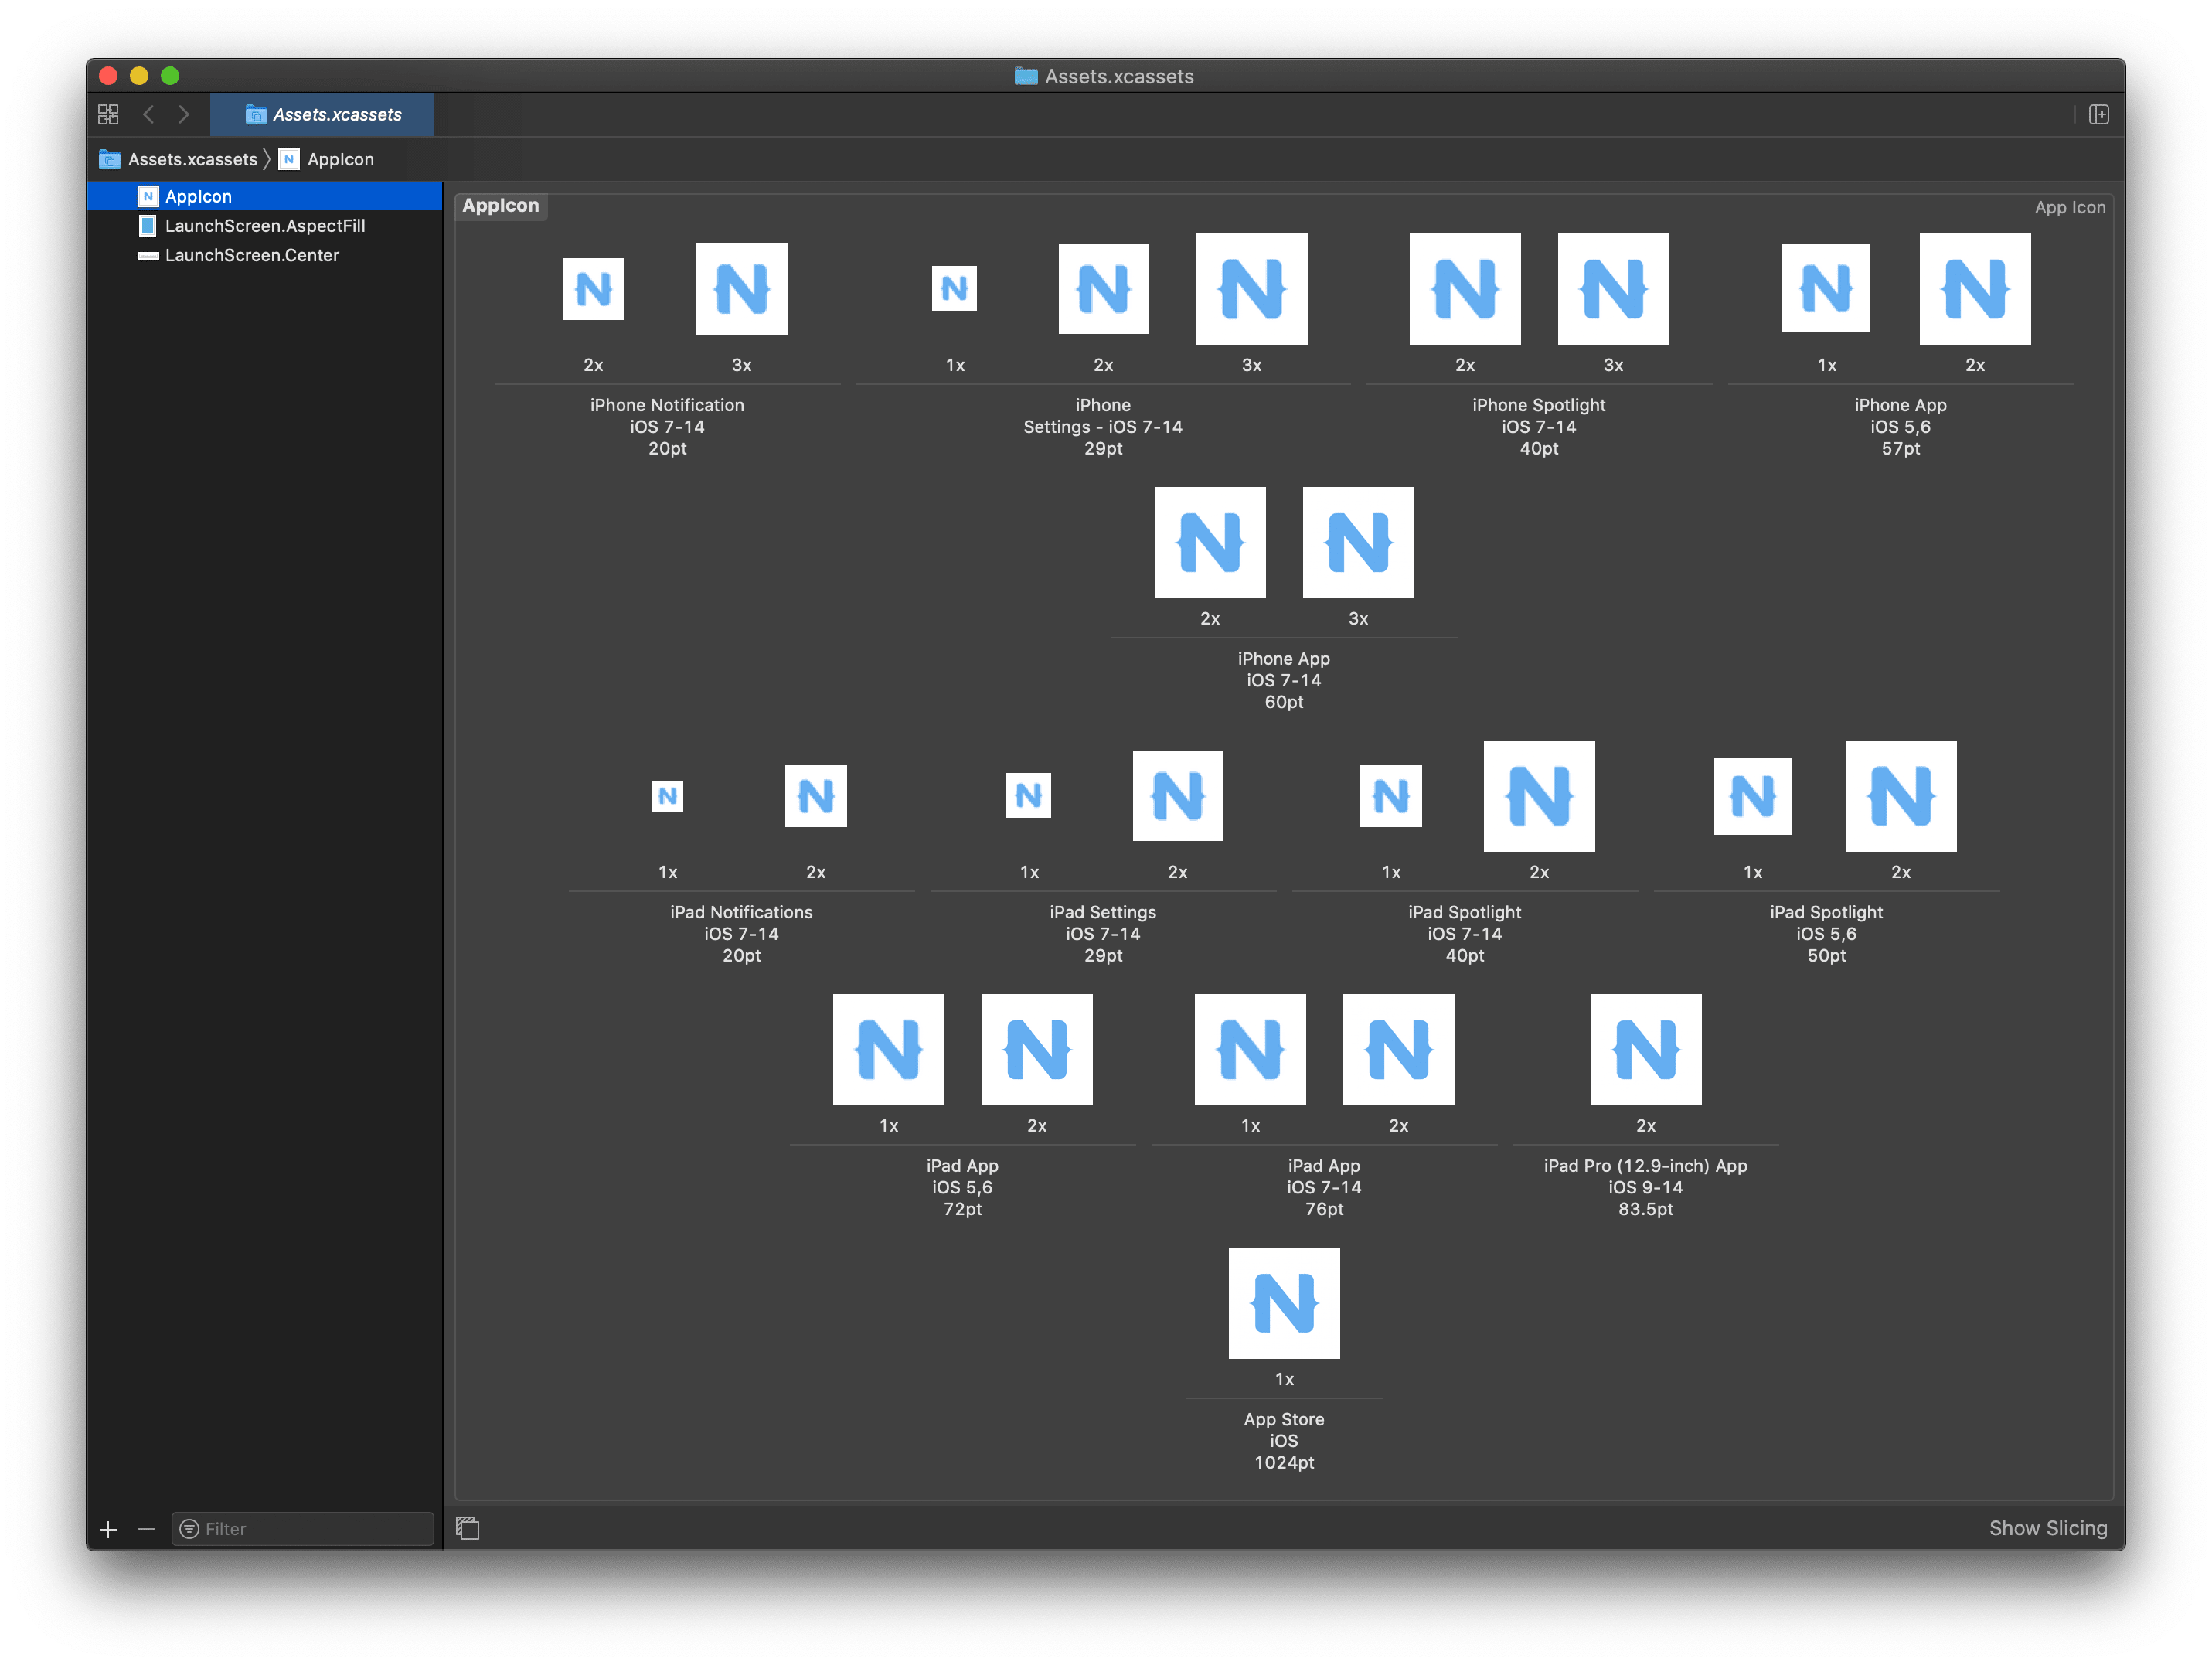This screenshot has width=2212, height=1665.
Task: Select LaunchScreen.AspectFill asset
Action: 264,226
